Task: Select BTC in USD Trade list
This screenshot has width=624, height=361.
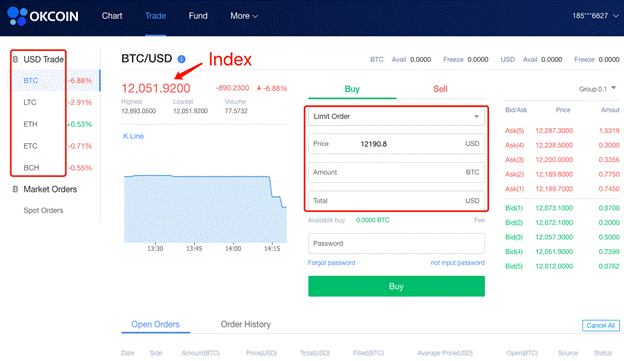Action: point(31,80)
